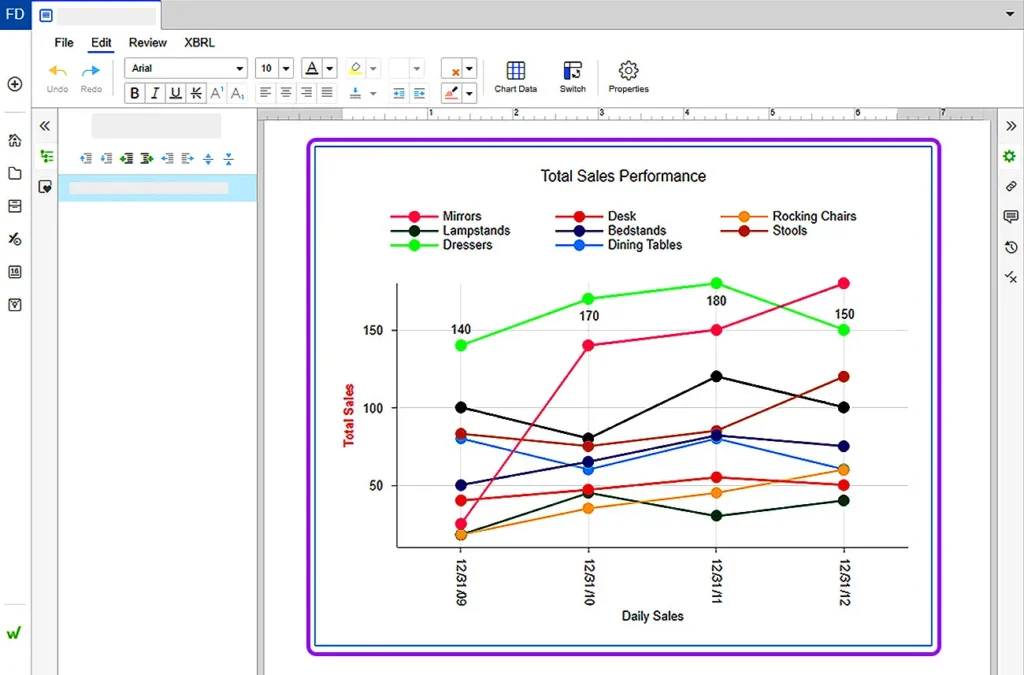Show the outline tree view panel

point(46,156)
